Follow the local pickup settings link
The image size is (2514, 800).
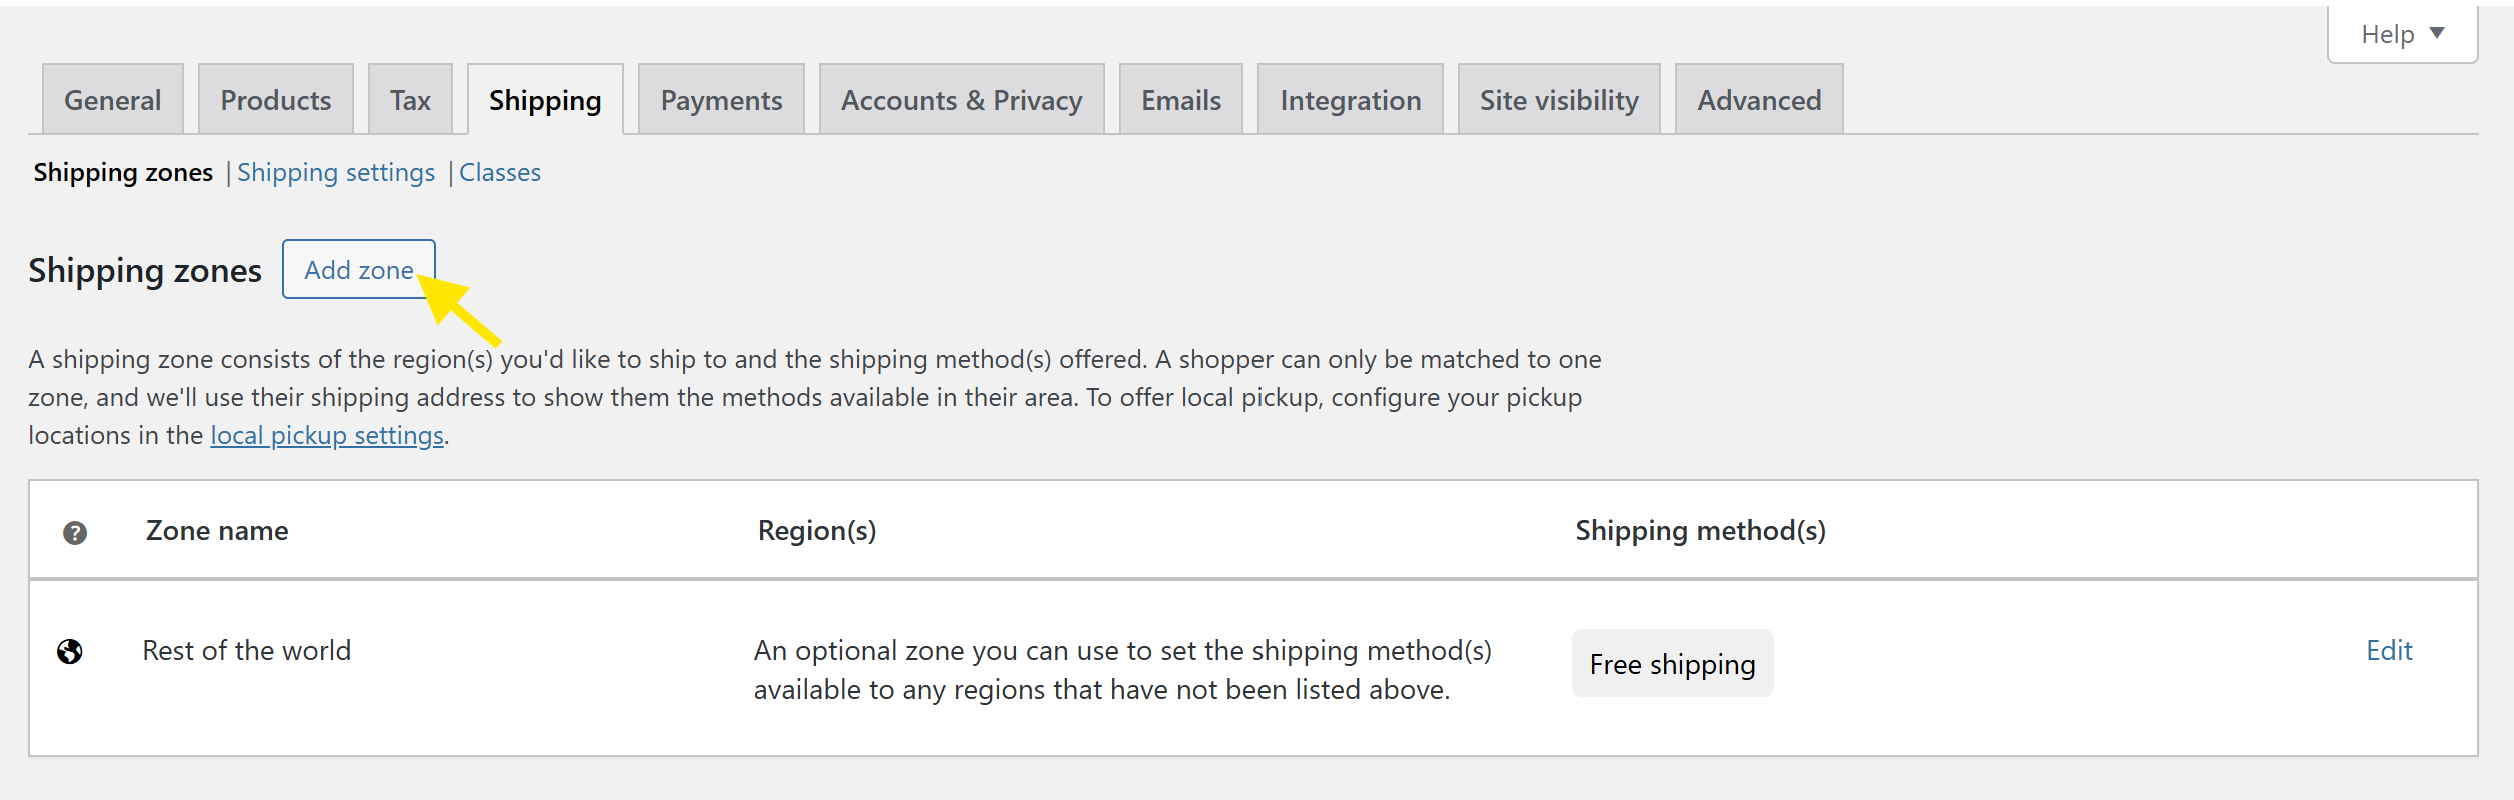(327, 435)
